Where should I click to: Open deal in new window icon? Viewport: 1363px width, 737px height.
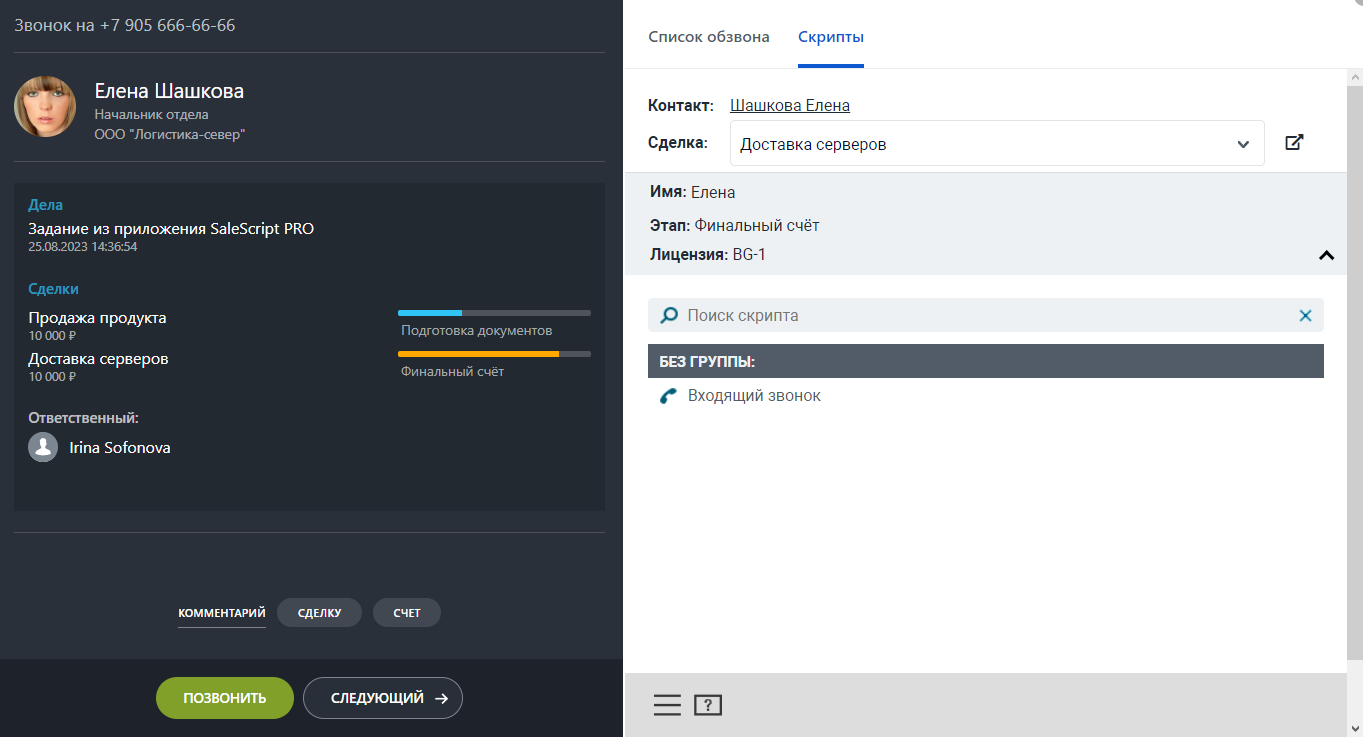1294,143
